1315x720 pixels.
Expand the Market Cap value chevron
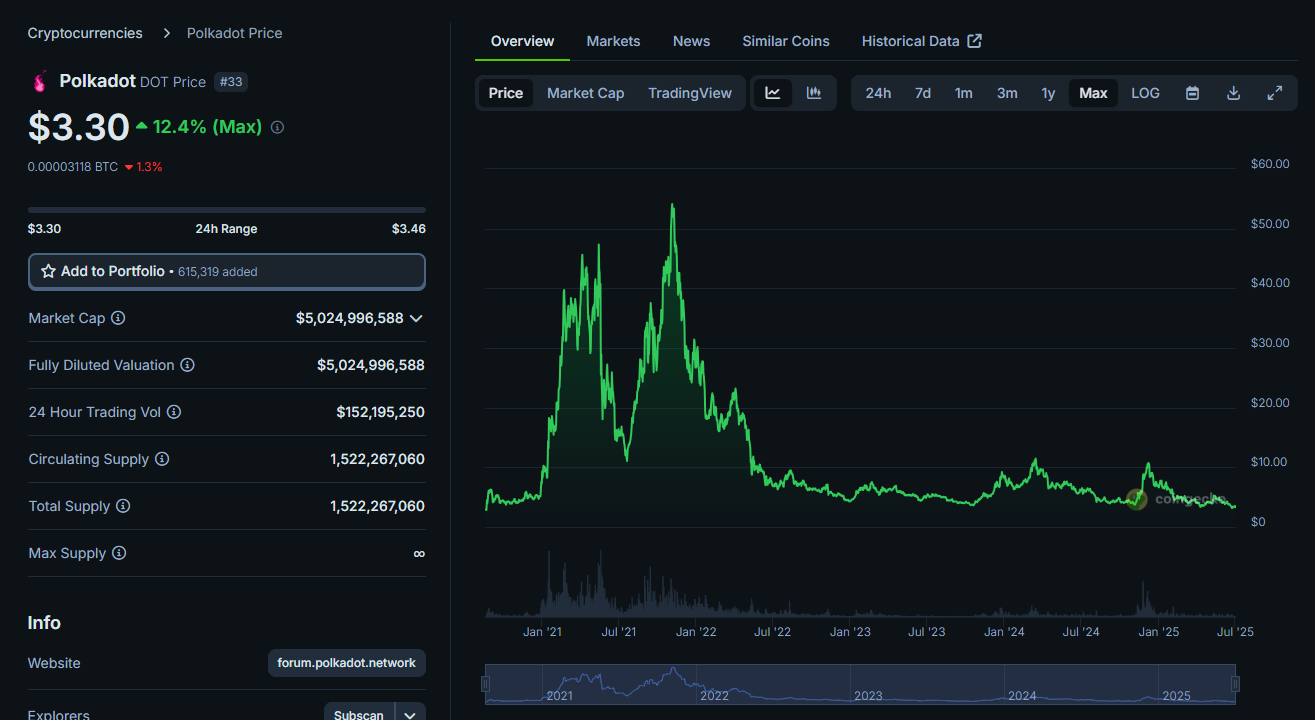click(x=416, y=318)
